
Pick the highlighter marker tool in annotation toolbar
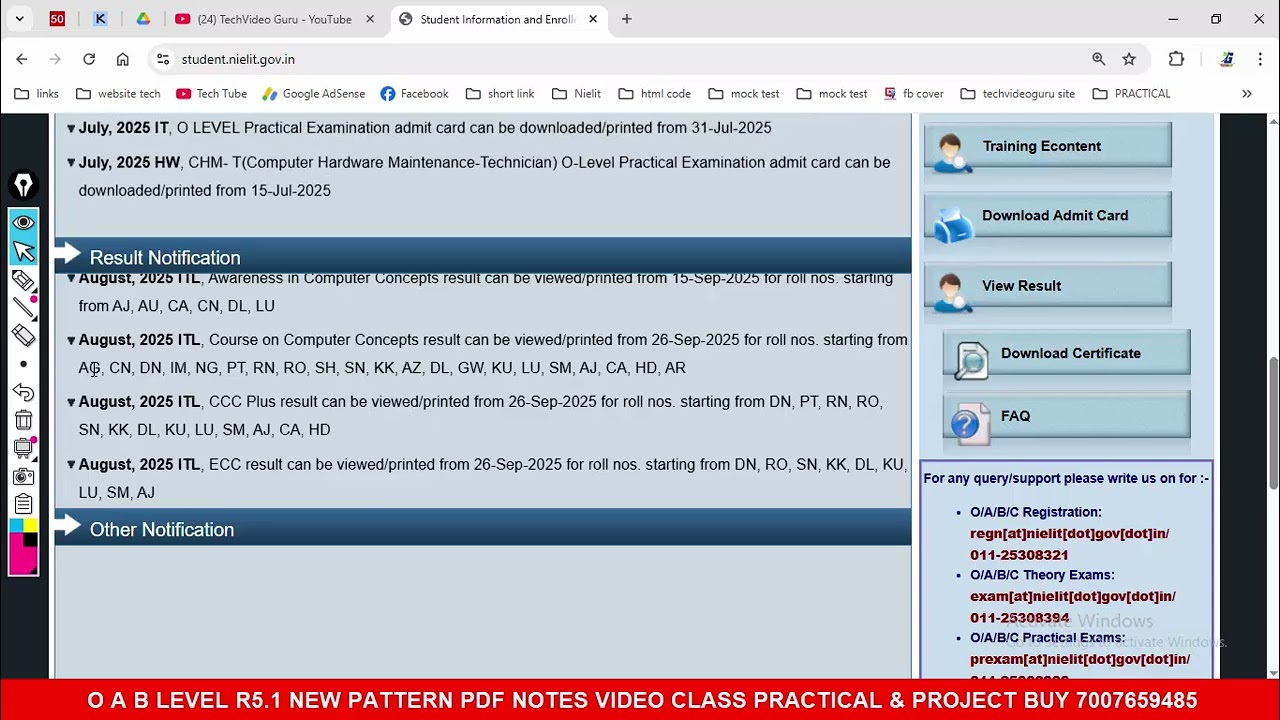23,280
